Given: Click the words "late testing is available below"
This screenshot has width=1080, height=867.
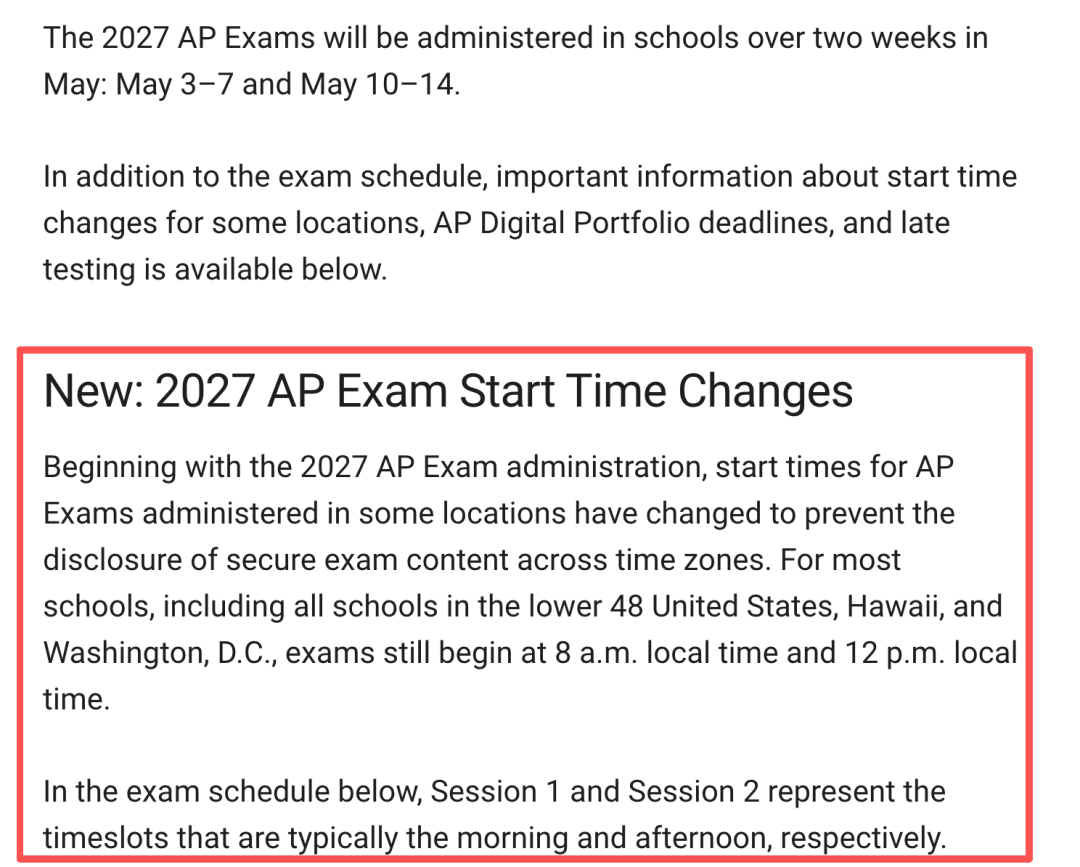Looking at the screenshot, I should pyautogui.click(x=497, y=246).
